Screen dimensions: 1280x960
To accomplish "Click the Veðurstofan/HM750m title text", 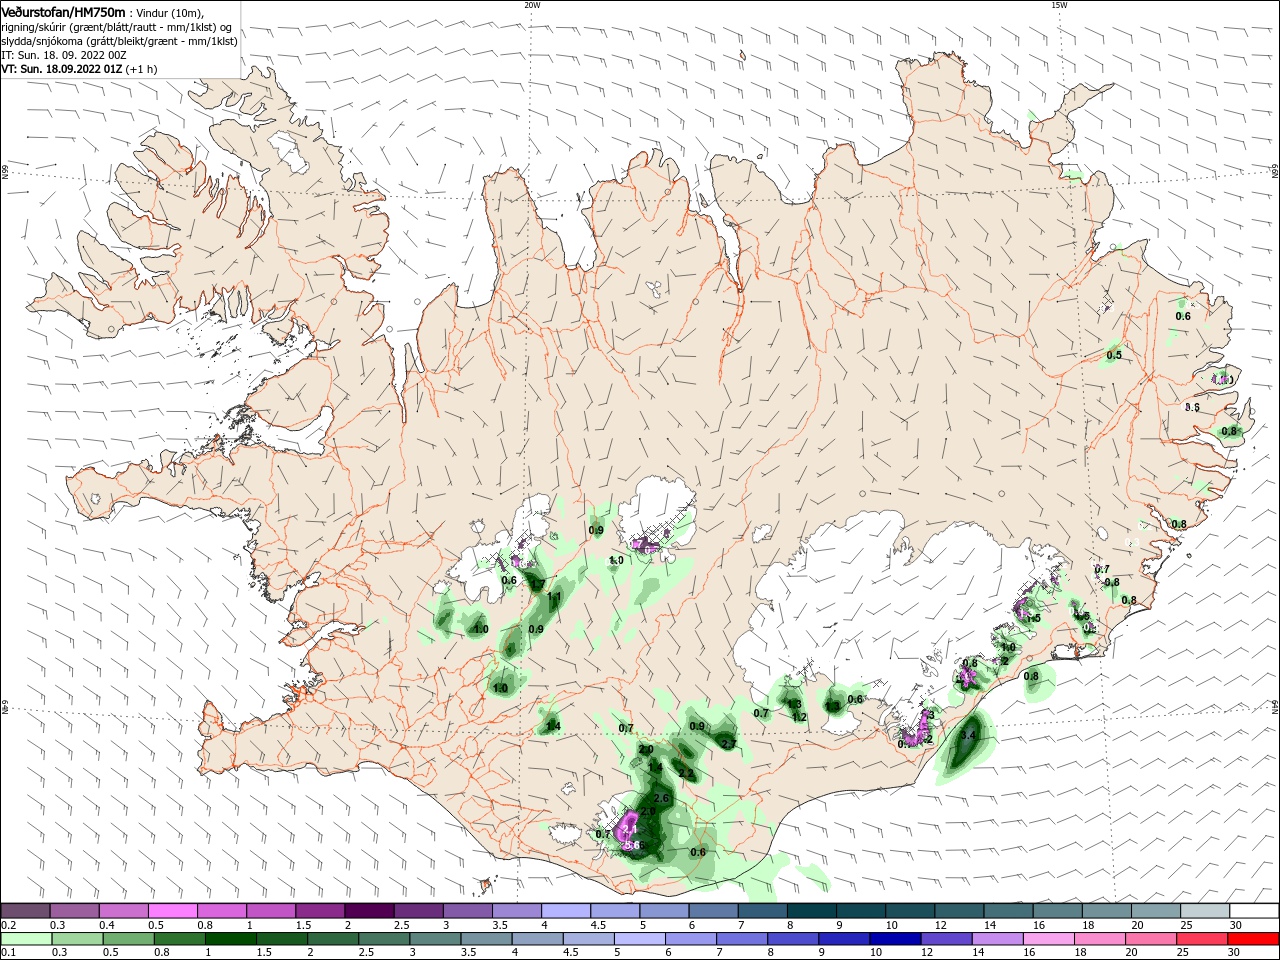I will 63,11.
